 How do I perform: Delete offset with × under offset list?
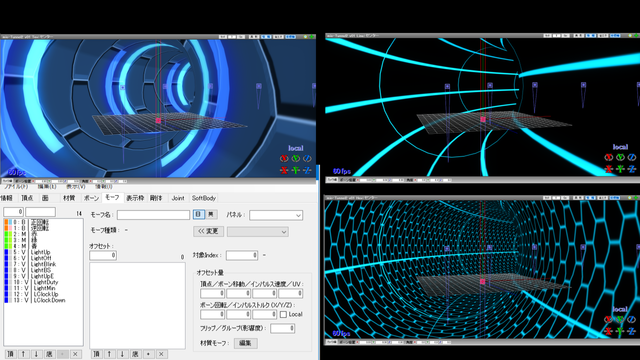[x=161, y=354]
